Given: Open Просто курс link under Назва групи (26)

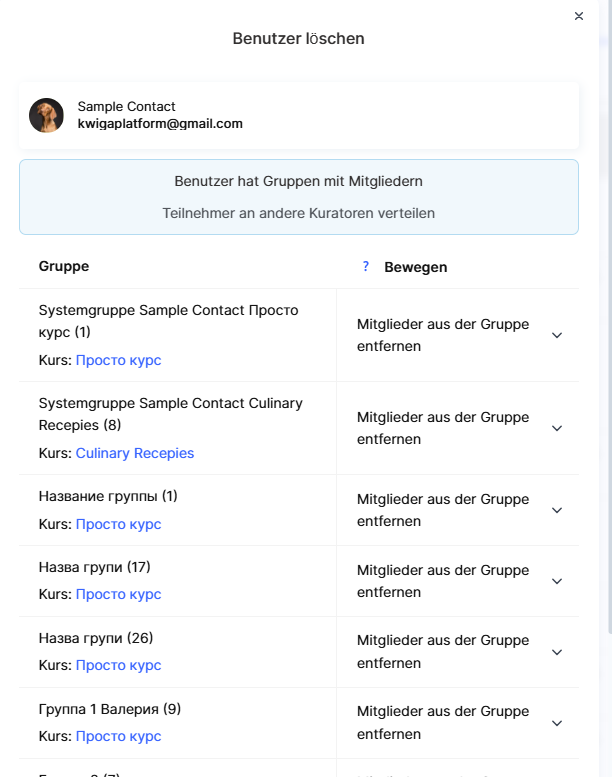Looking at the screenshot, I should (x=118, y=665).
